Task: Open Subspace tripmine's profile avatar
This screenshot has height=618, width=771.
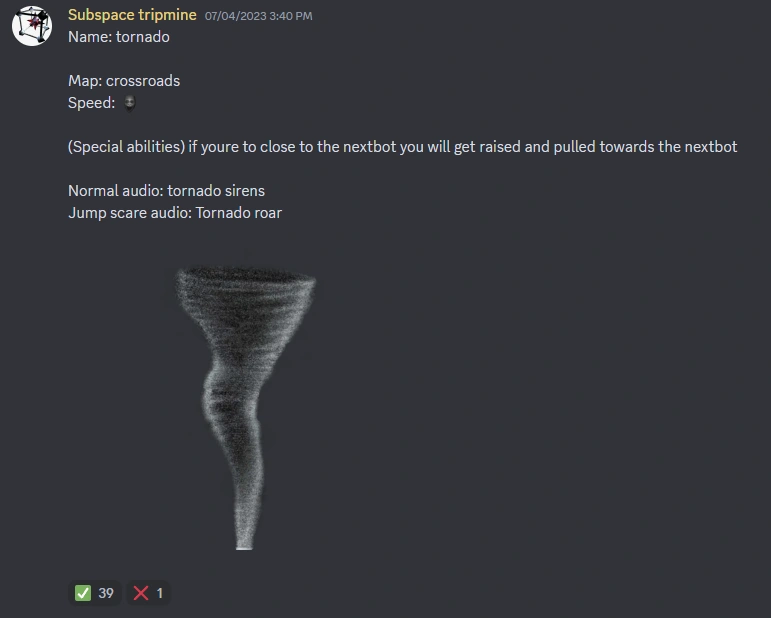Action: [x=32, y=26]
